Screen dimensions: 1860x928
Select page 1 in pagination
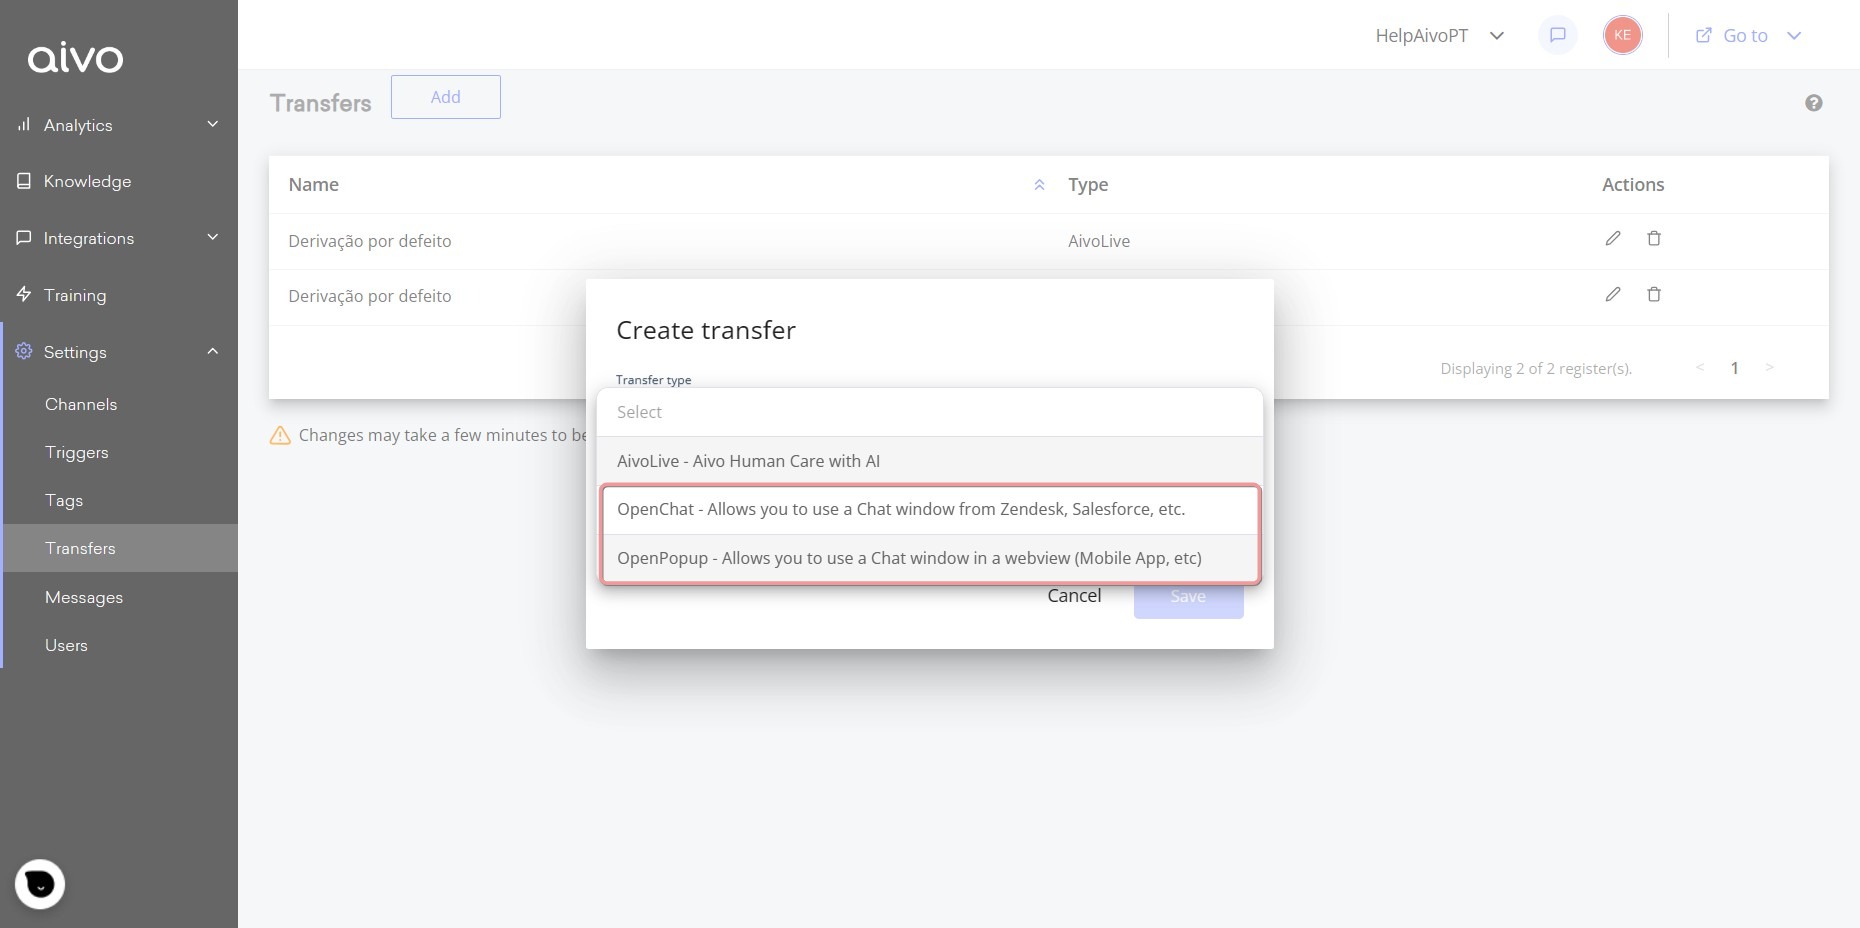coord(1735,368)
